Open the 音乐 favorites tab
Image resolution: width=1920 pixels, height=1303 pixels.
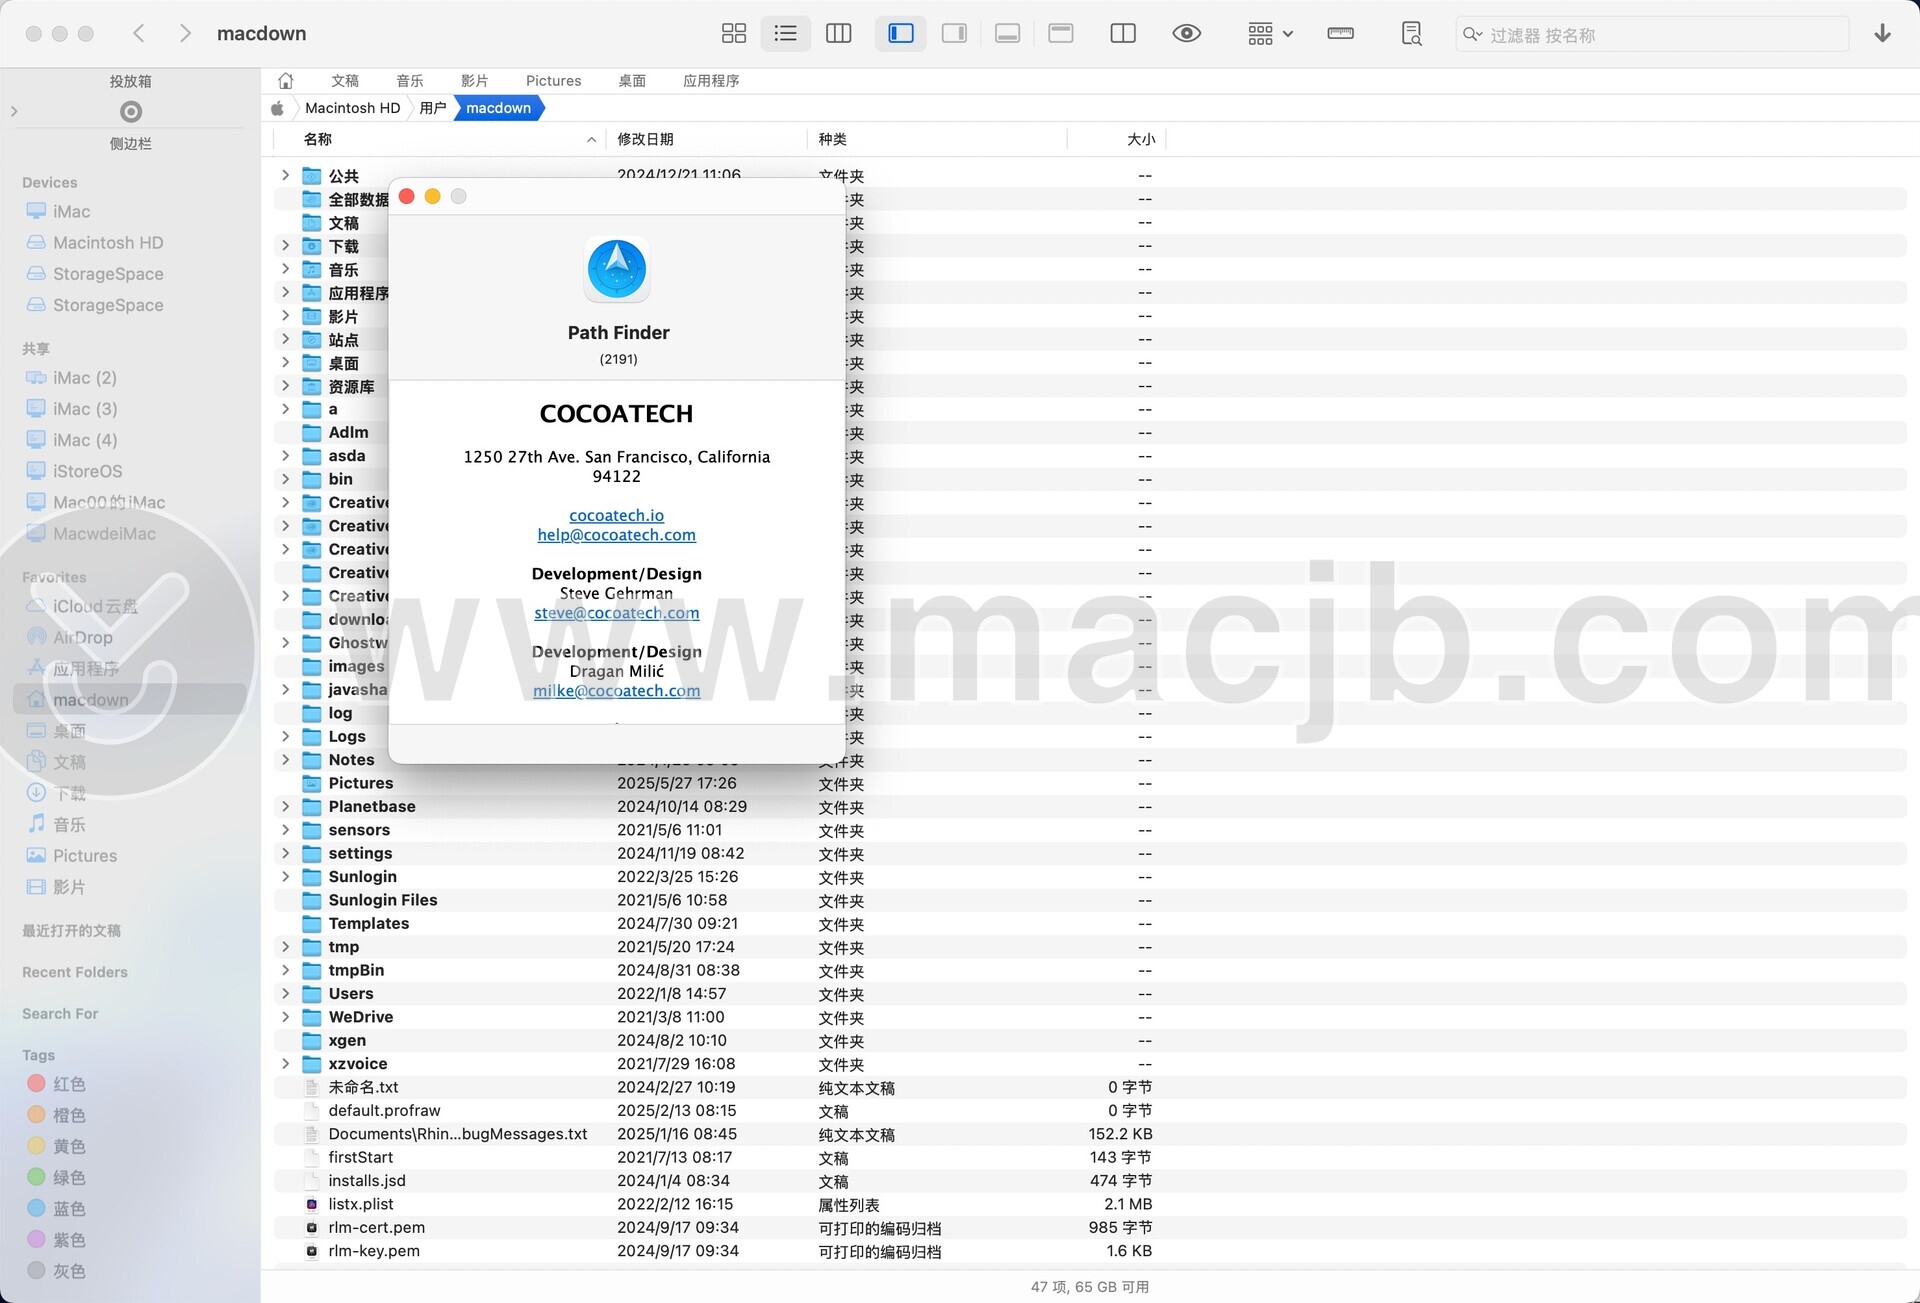tap(410, 81)
